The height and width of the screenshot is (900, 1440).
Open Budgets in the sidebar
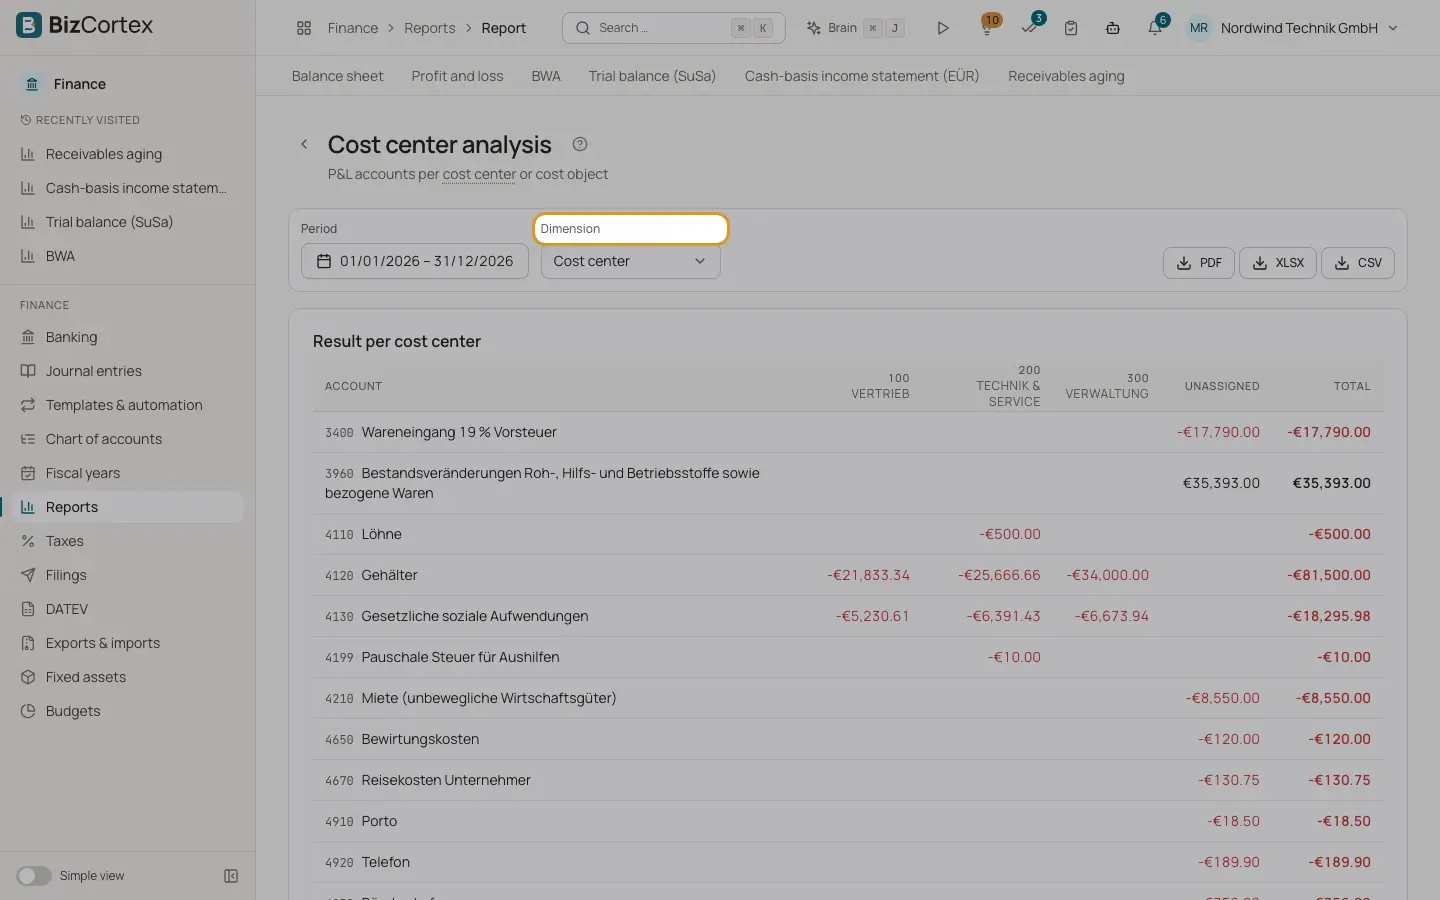[128, 711]
